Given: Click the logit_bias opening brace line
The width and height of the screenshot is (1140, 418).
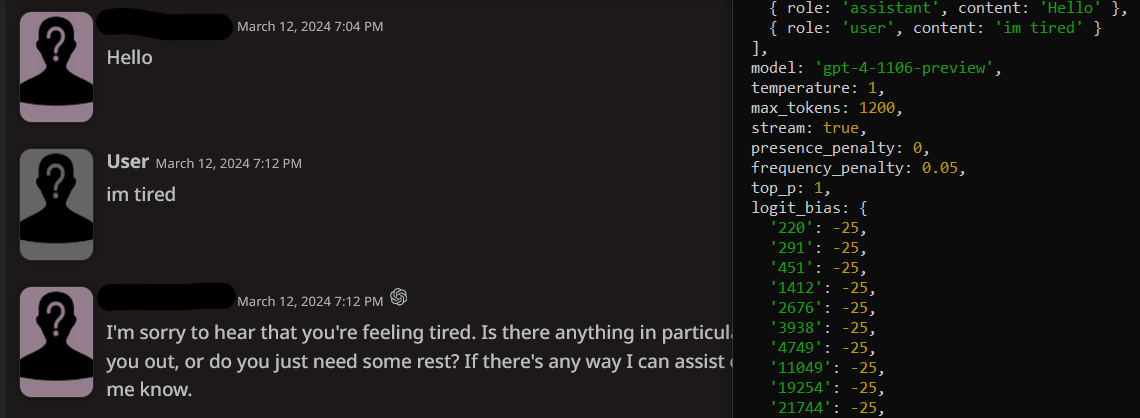Looking at the screenshot, I should coord(809,208).
